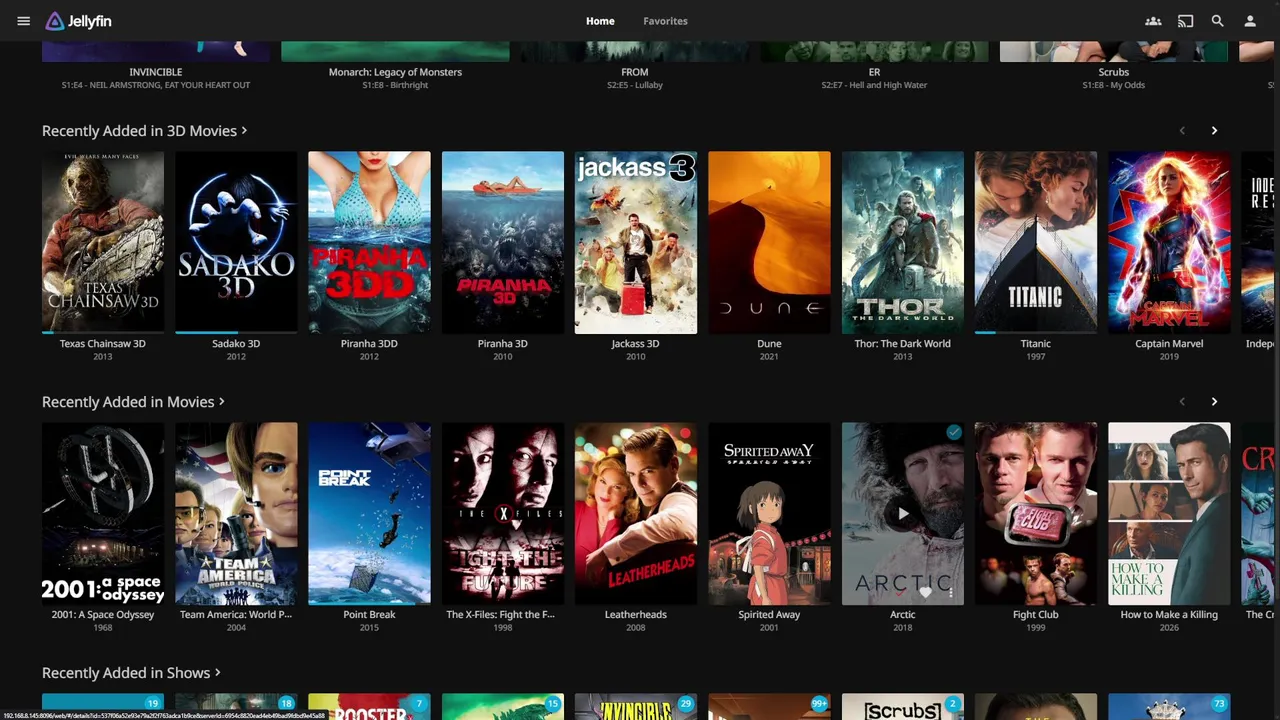Open the Leatherheads poster
Screen dimensions: 1280x720
point(636,514)
